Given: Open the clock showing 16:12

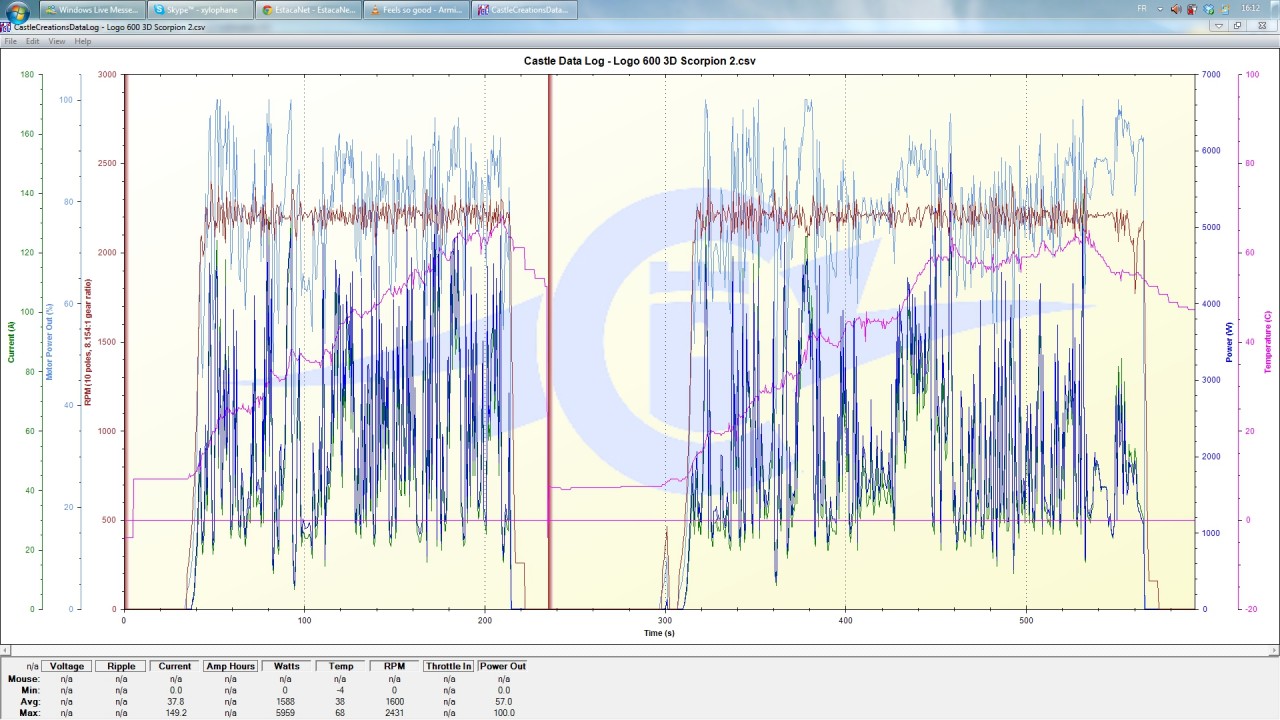Looking at the screenshot, I should point(1250,9).
